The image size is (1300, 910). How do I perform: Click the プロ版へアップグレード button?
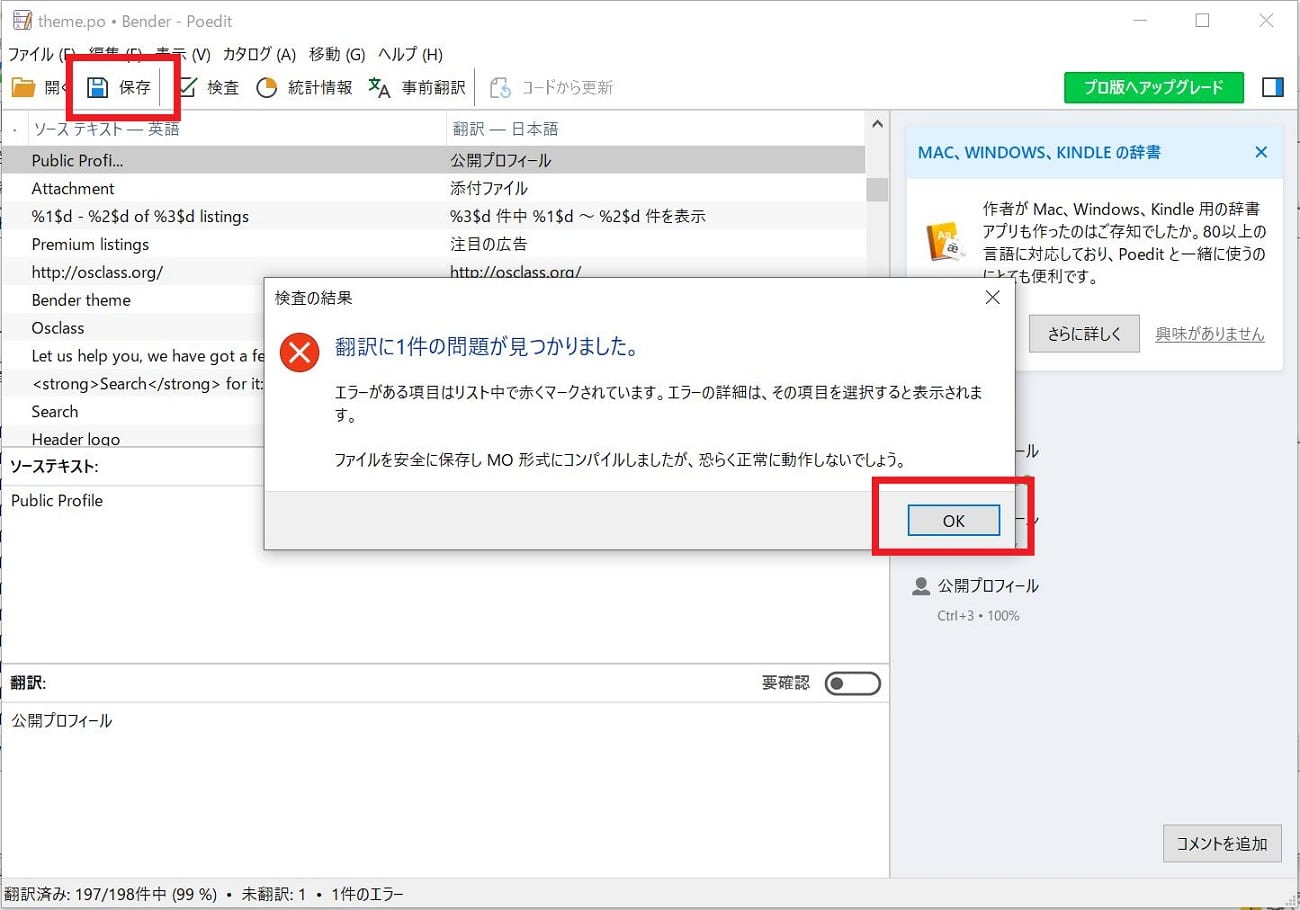click(x=1153, y=88)
